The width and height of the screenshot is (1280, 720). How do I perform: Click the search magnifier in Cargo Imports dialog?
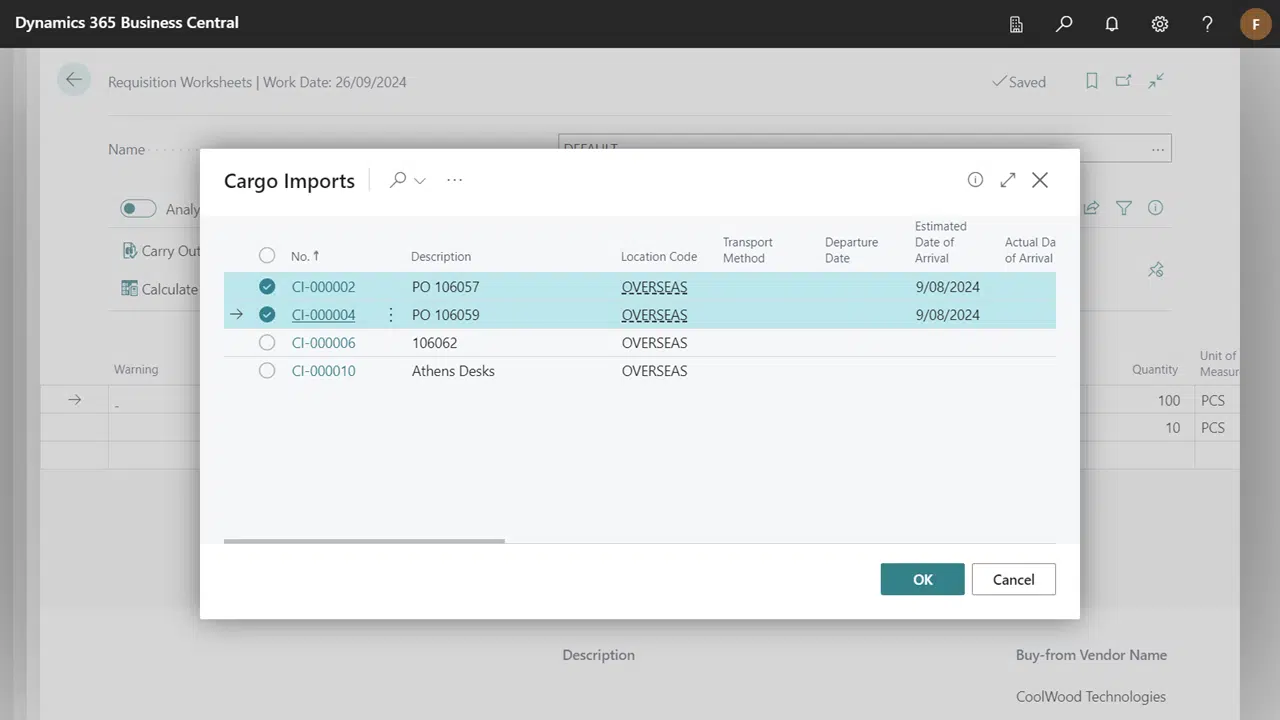[x=398, y=180]
